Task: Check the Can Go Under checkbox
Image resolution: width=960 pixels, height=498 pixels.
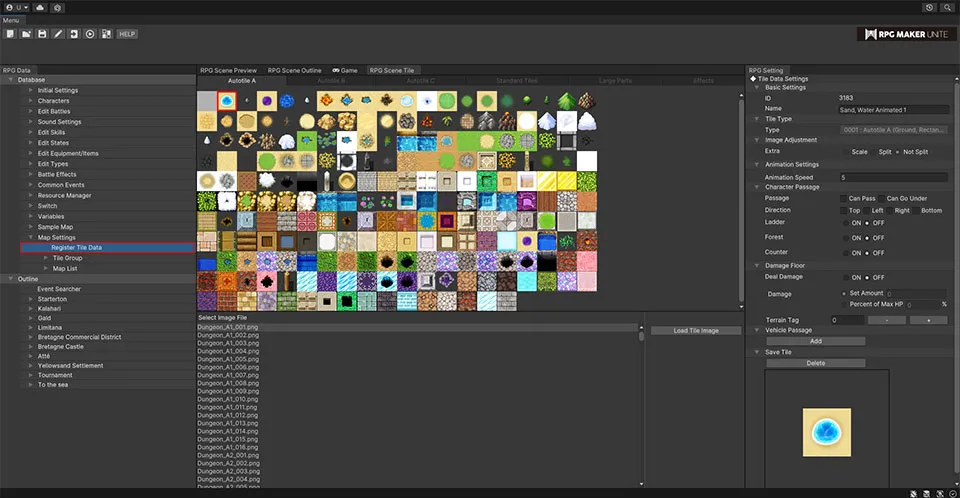Action: coord(881,198)
